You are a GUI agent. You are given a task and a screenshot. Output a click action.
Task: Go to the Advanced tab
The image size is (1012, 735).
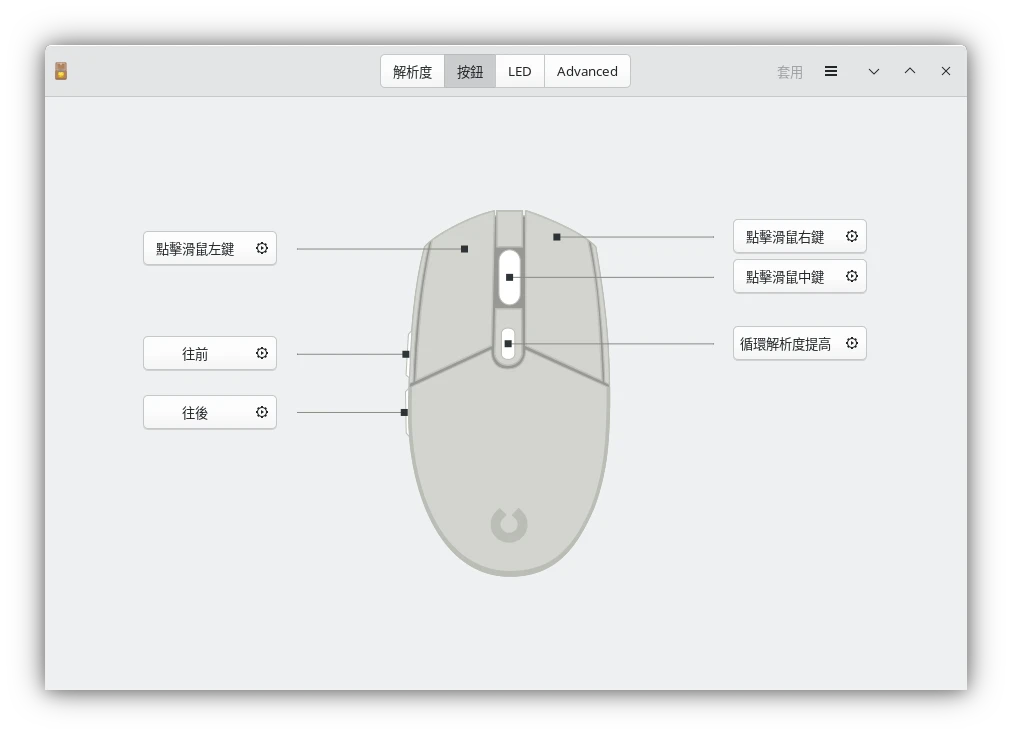tap(587, 71)
